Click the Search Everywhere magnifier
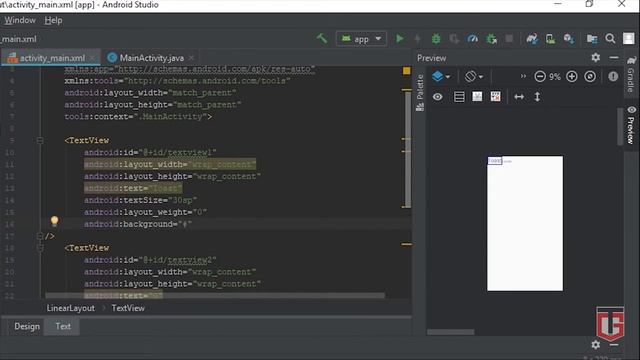 610,39
